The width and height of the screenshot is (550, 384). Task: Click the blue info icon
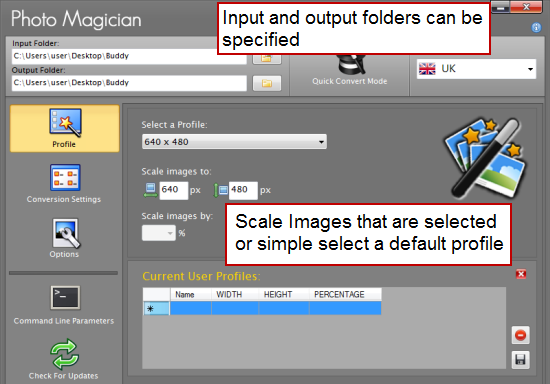pyautogui.click(x=536, y=27)
